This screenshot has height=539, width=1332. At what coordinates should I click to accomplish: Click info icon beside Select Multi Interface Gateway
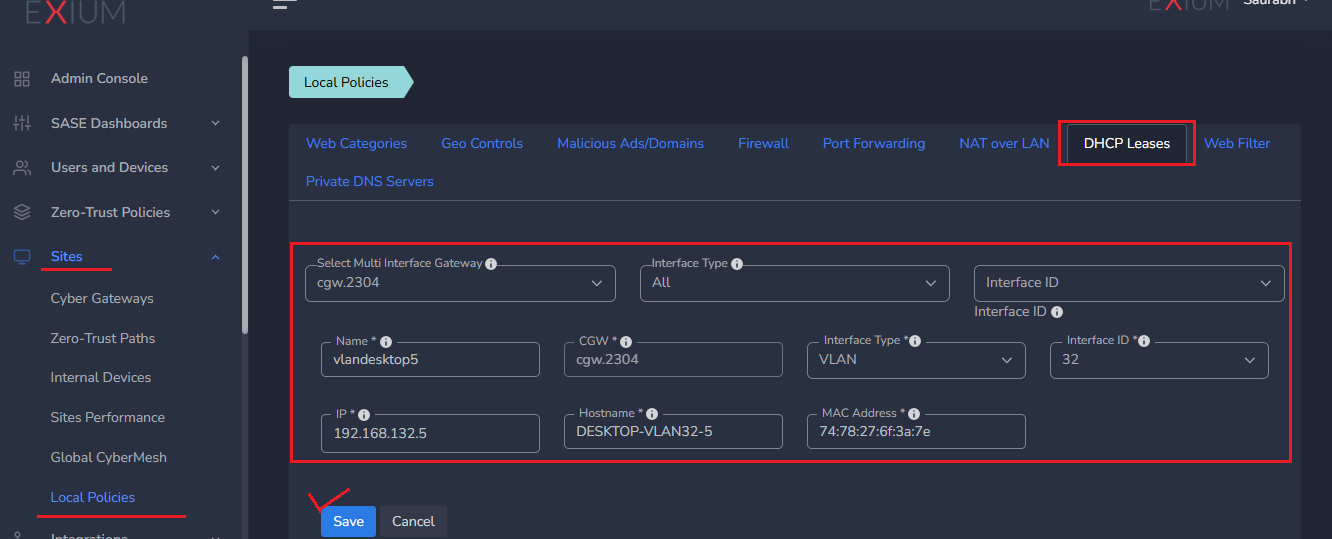click(x=491, y=264)
